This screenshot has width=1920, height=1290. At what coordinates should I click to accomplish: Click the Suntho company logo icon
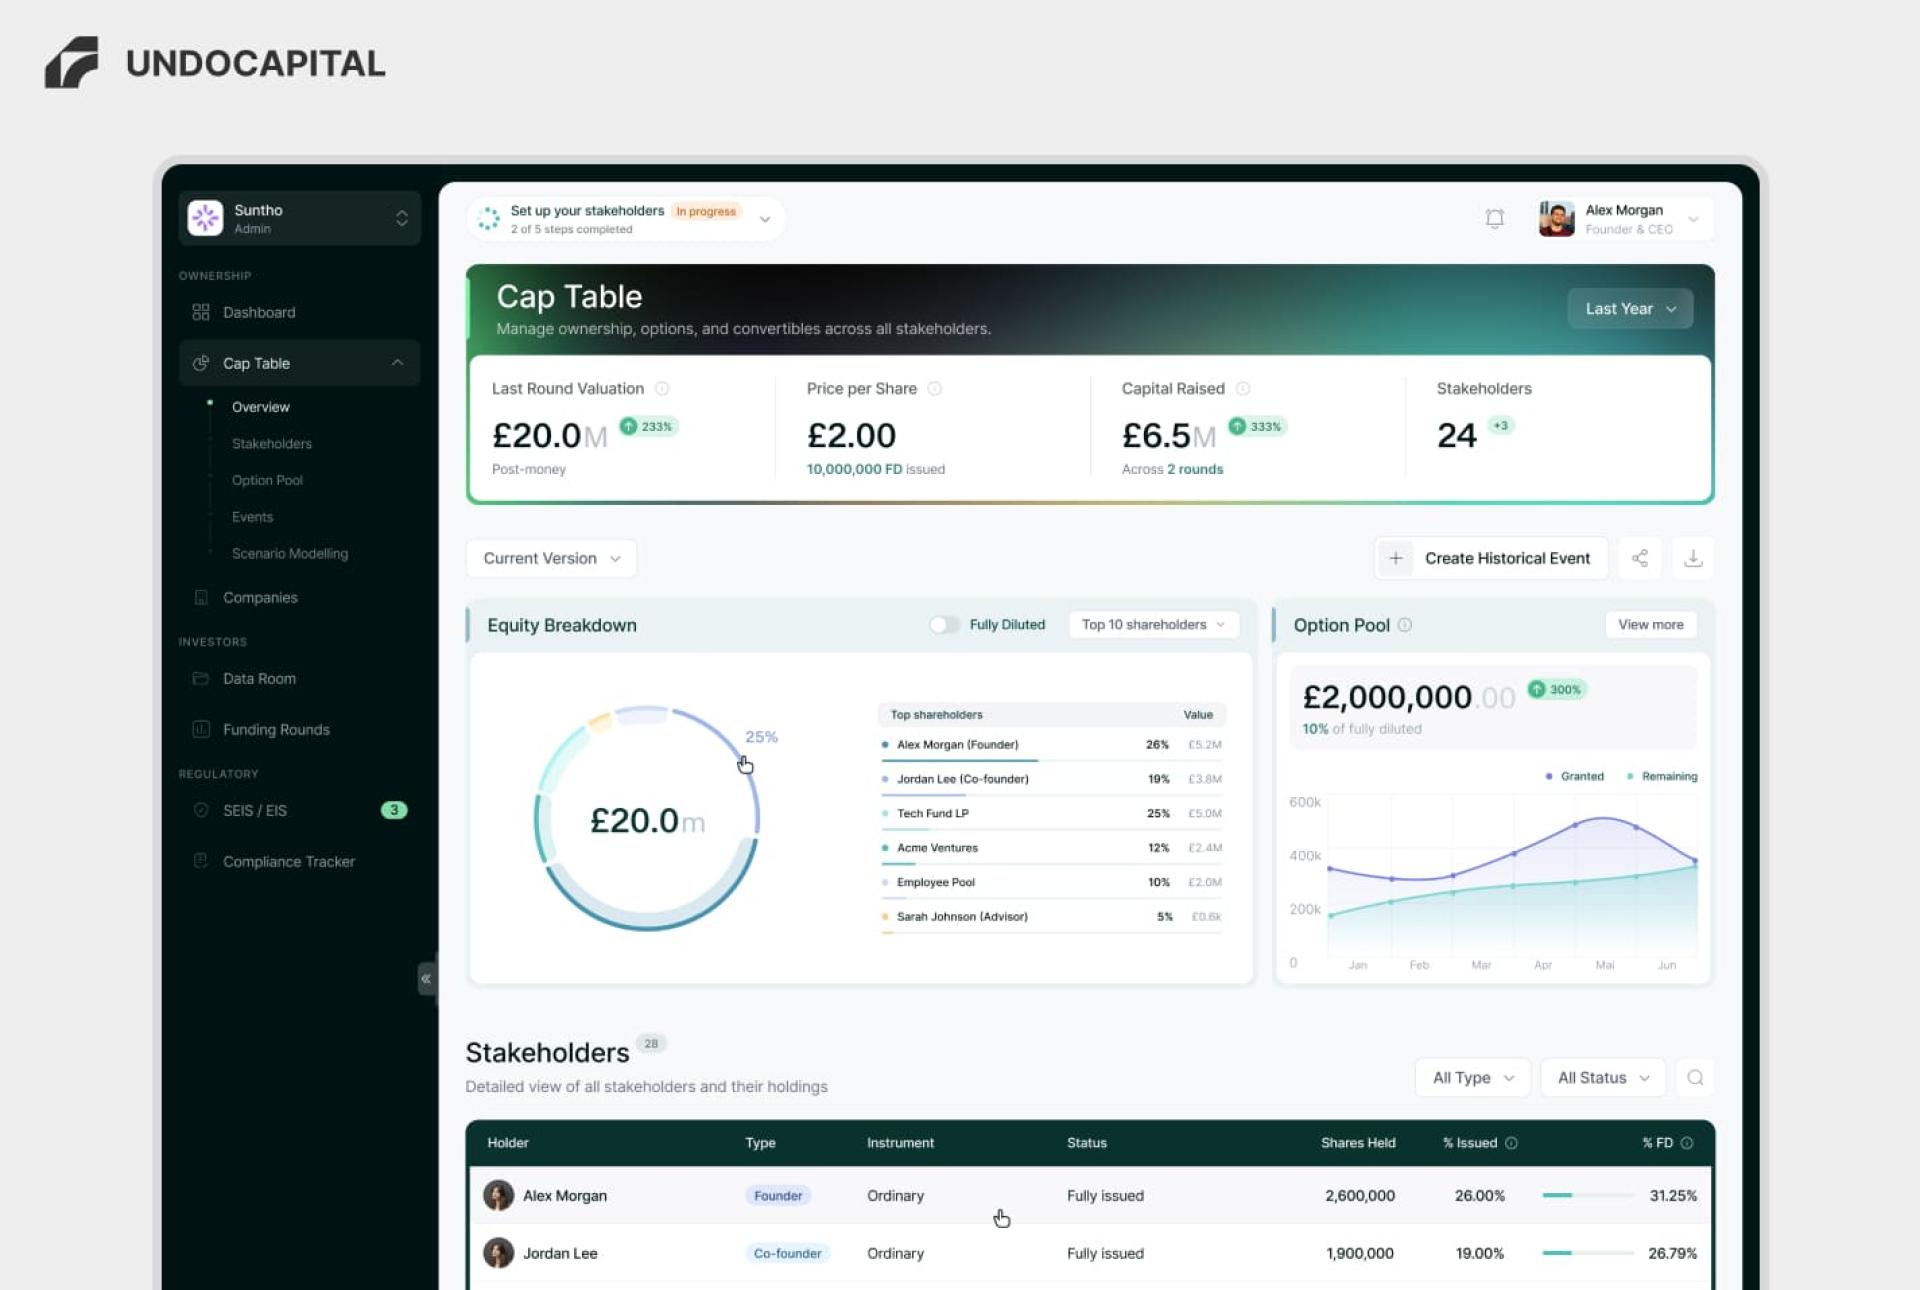click(206, 218)
